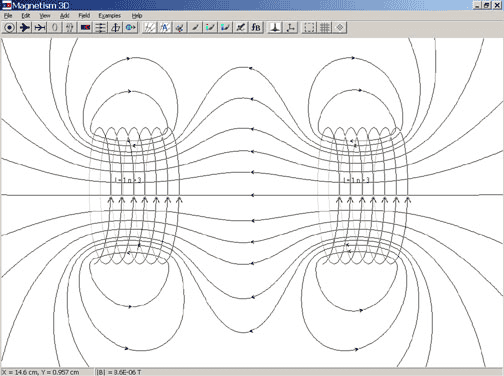The height and width of the screenshot is (376, 504).
Task: Click the solenoid coil toolbar icon
Action: pos(70,28)
